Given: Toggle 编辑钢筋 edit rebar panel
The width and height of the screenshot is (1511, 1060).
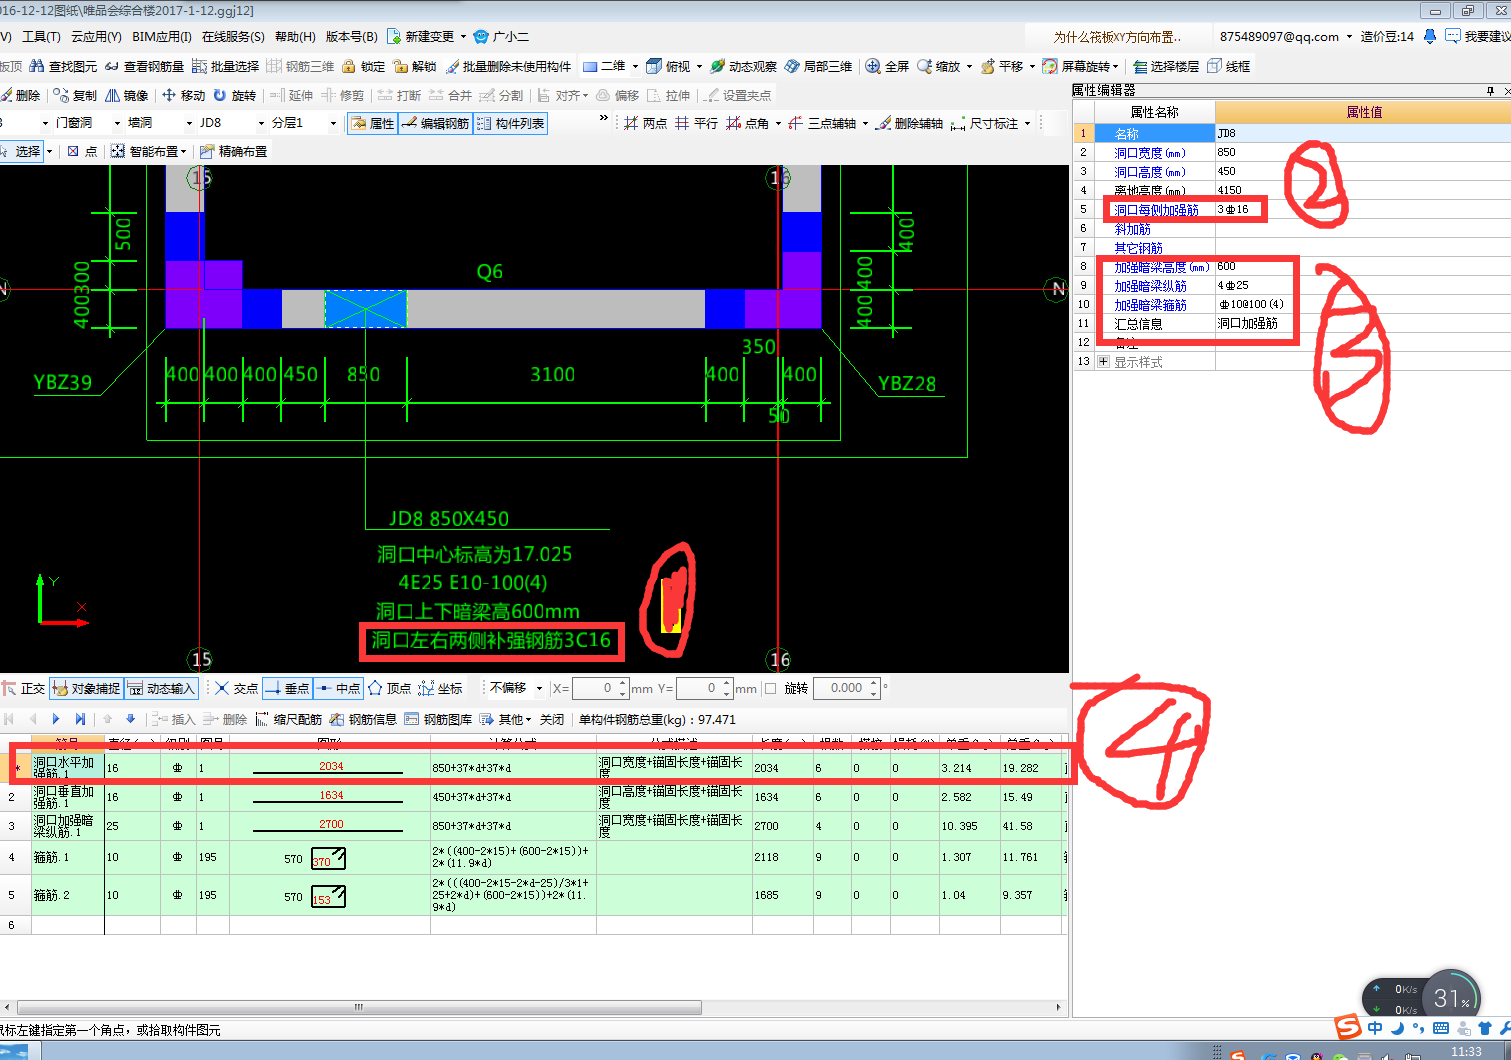Looking at the screenshot, I should (435, 123).
